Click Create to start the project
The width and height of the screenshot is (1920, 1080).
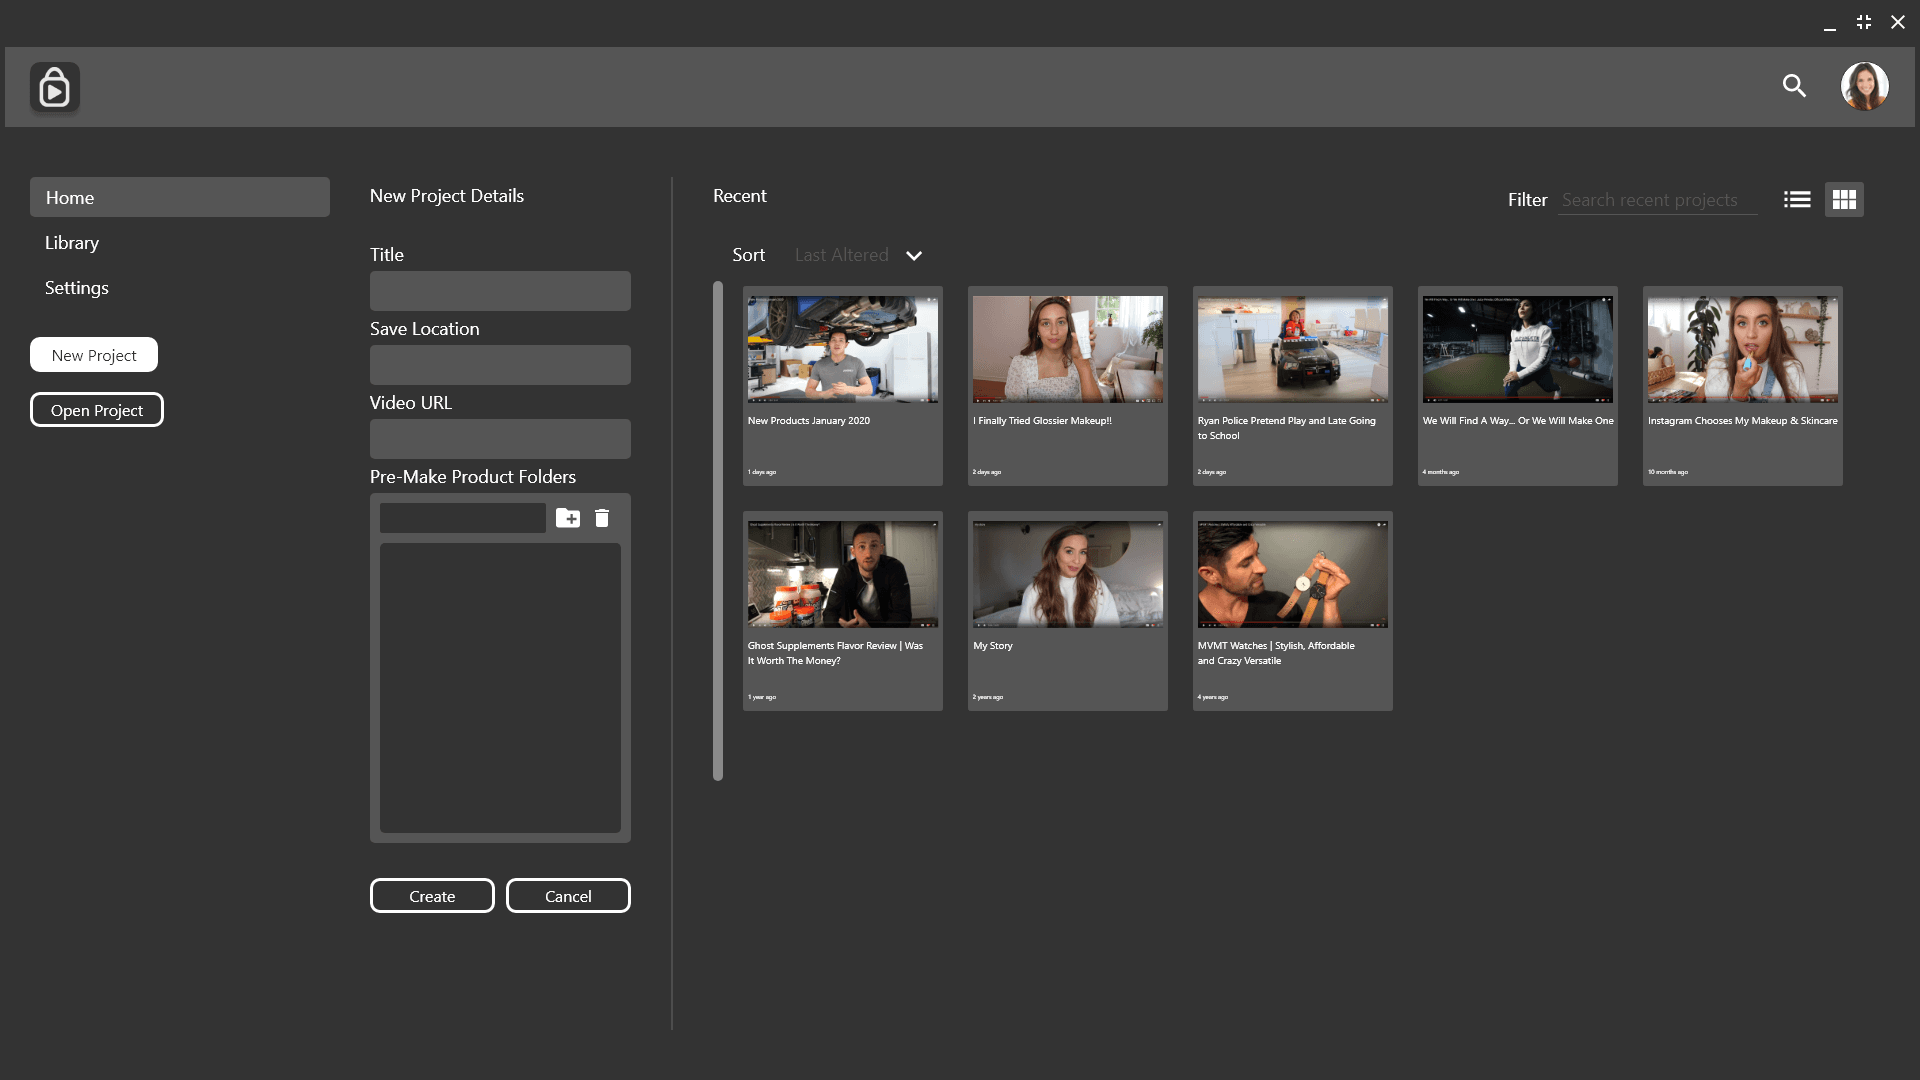pos(432,895)
